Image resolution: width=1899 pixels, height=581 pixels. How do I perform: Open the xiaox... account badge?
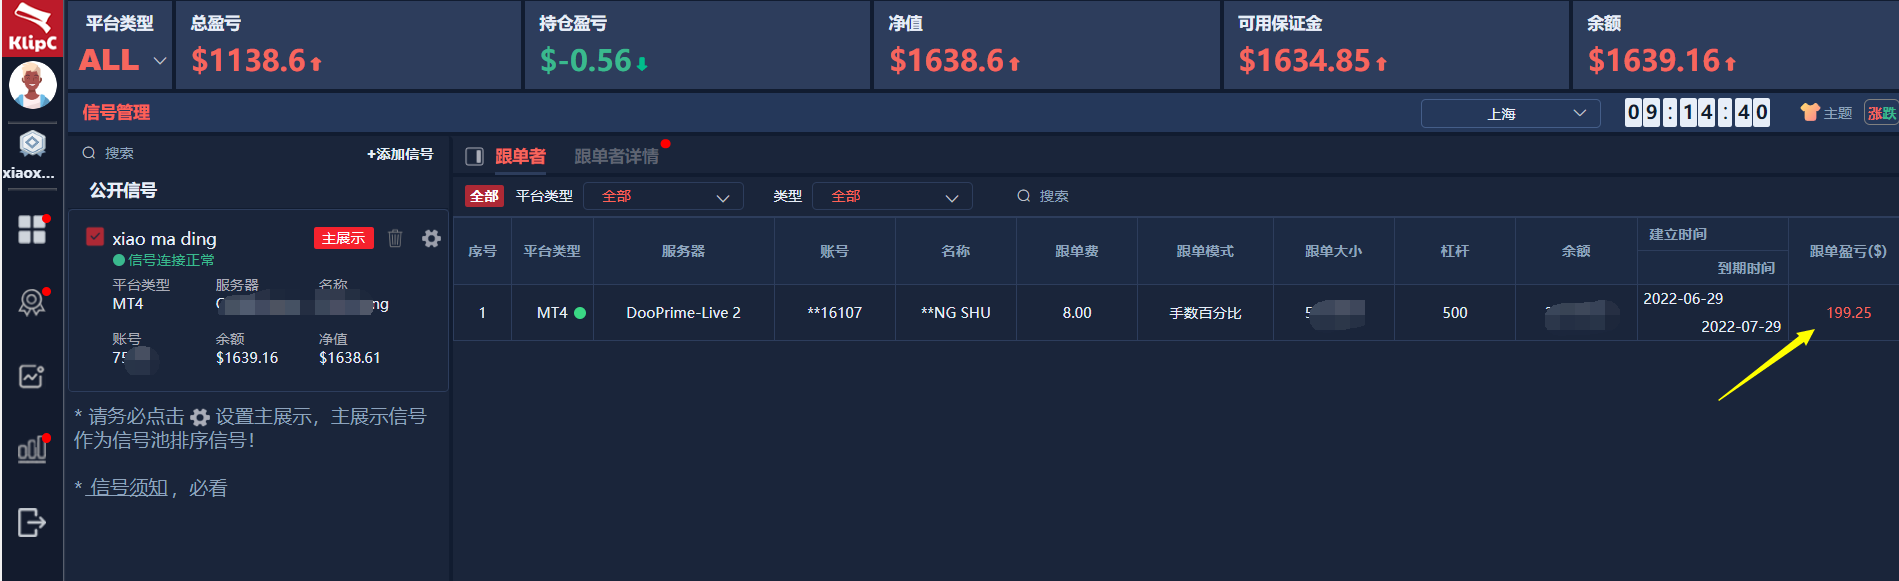32,155
